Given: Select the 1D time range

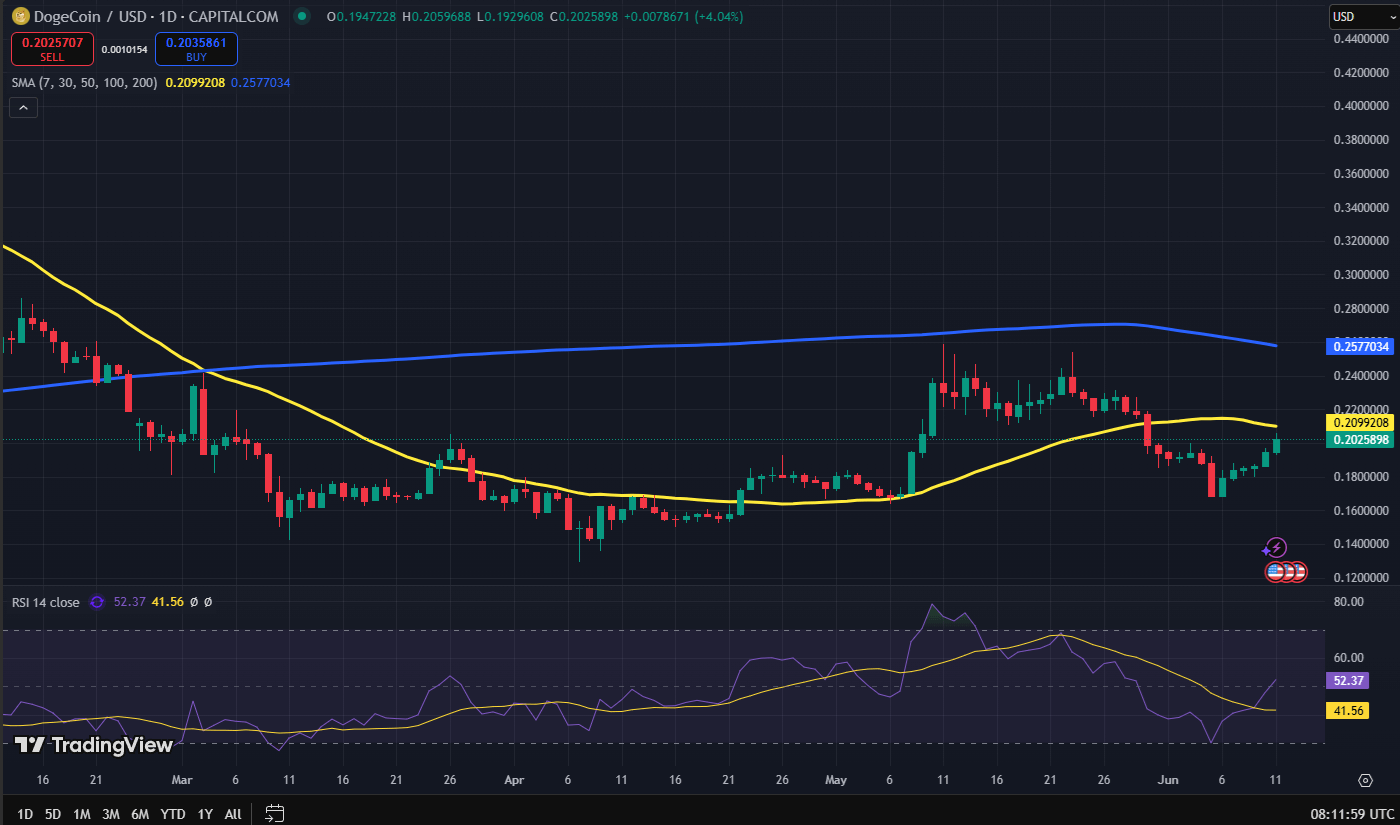Looking at the screenshot, I should point(26,814).
